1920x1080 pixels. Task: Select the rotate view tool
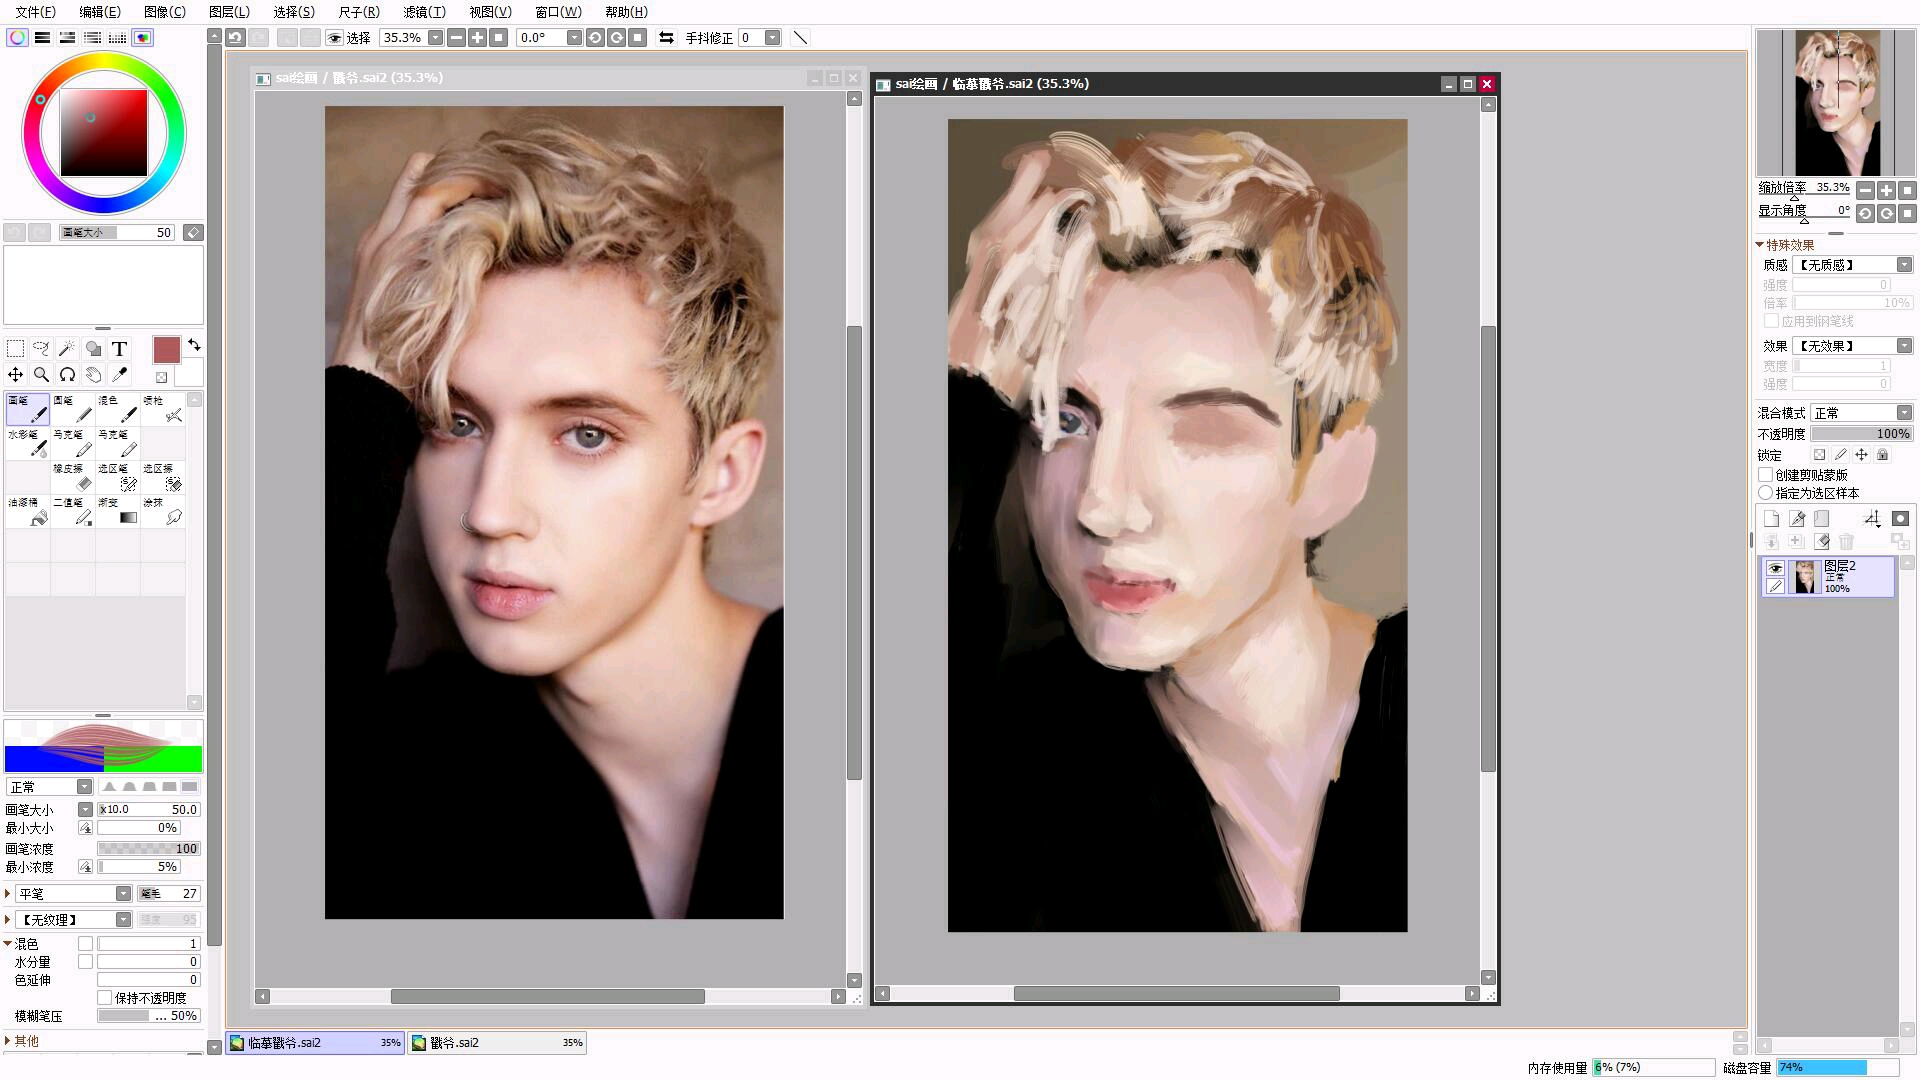click(x=67, y=374)
